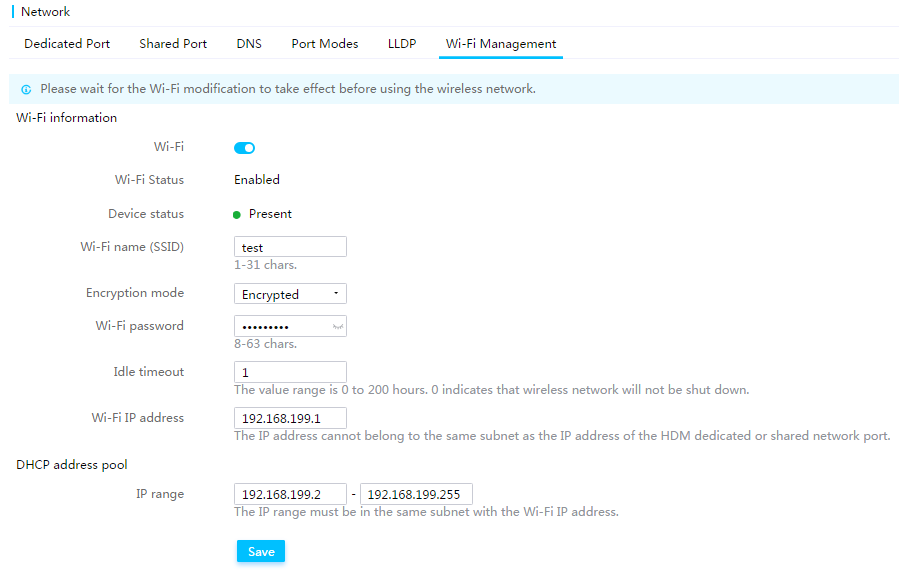Open the LLDP tab
Image resolution: width=899 pixels, height=574 pixels.
[402, 44]
